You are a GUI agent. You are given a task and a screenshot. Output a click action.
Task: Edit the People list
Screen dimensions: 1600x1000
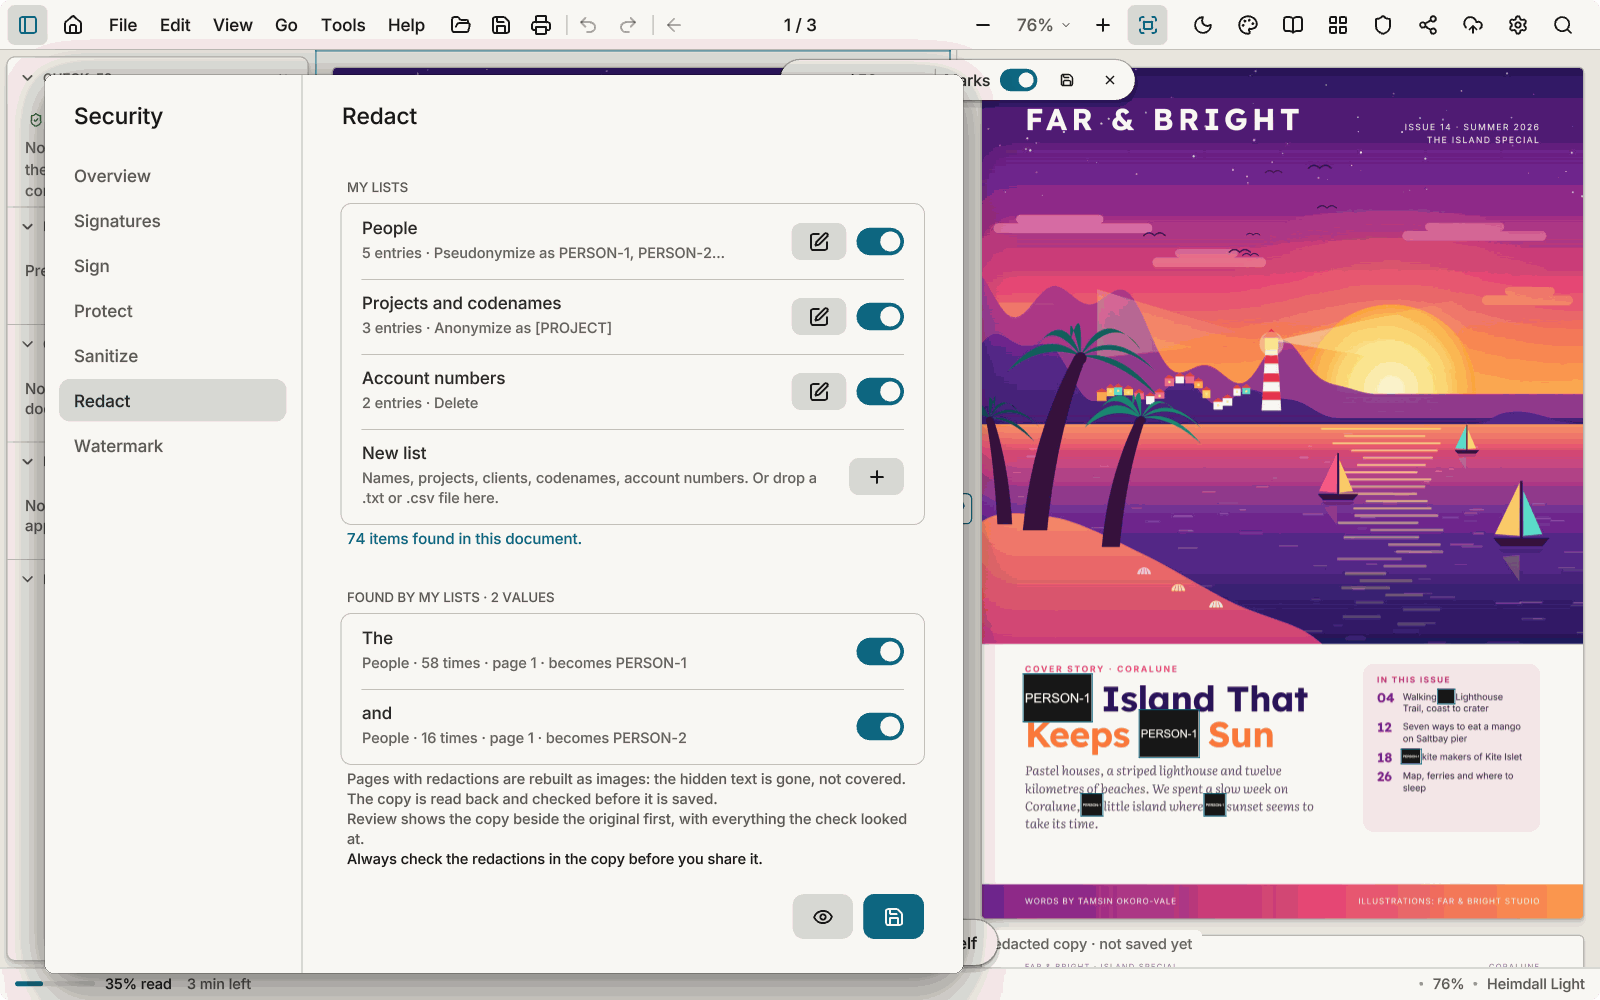click(819, 242)
